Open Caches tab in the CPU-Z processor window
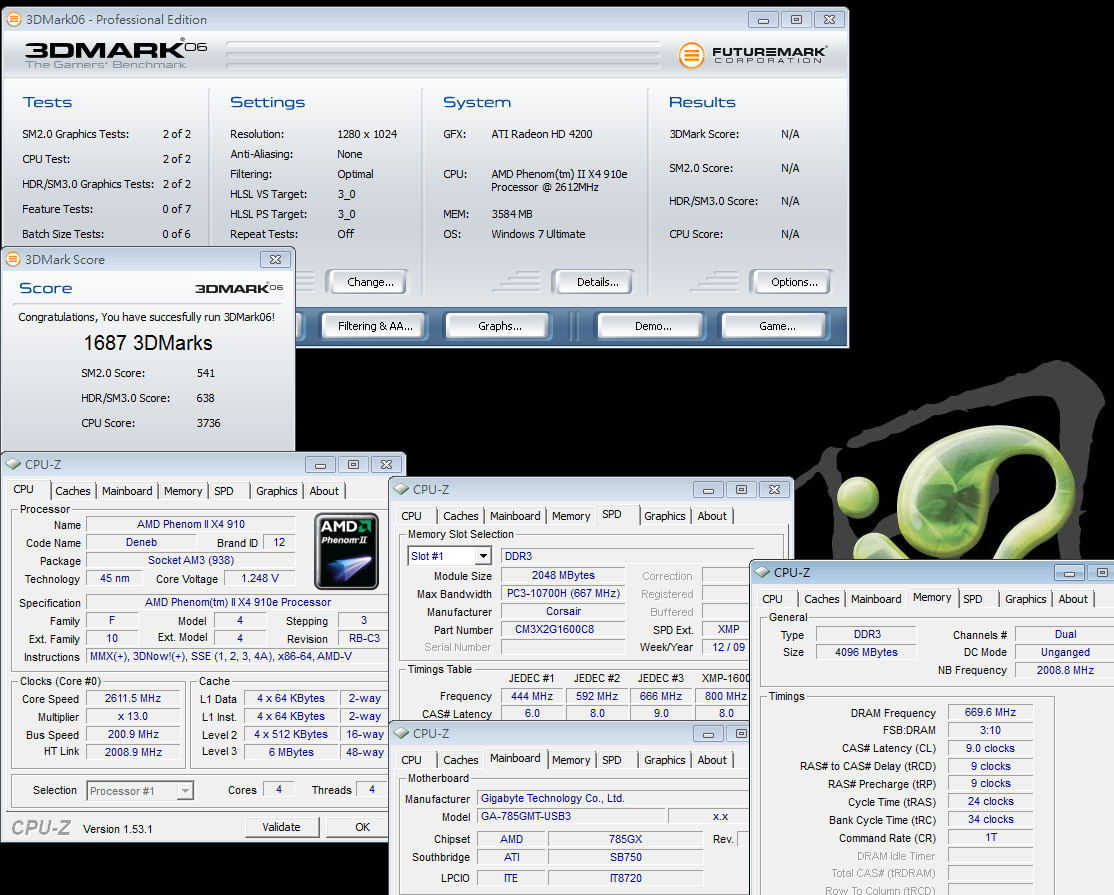This screenshot has height=895, width=1114. tap(73, 491)
